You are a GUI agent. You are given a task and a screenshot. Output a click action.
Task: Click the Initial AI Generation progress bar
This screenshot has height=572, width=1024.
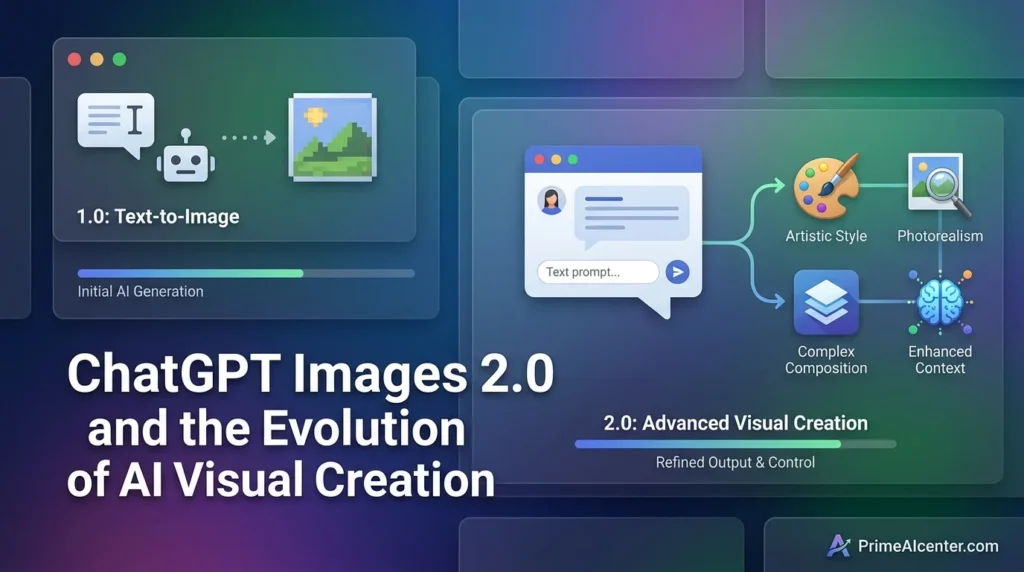pos(246,274)
